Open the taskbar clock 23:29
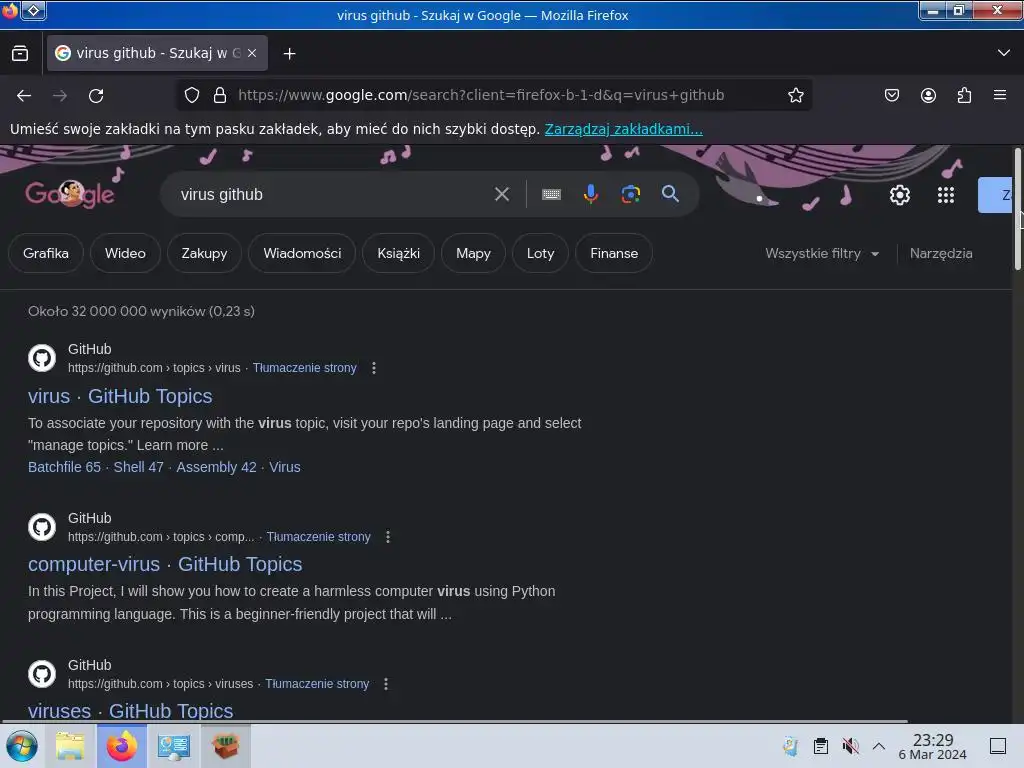The width and height of the screenshot is (1024, 768). click(x=933, y=746)
